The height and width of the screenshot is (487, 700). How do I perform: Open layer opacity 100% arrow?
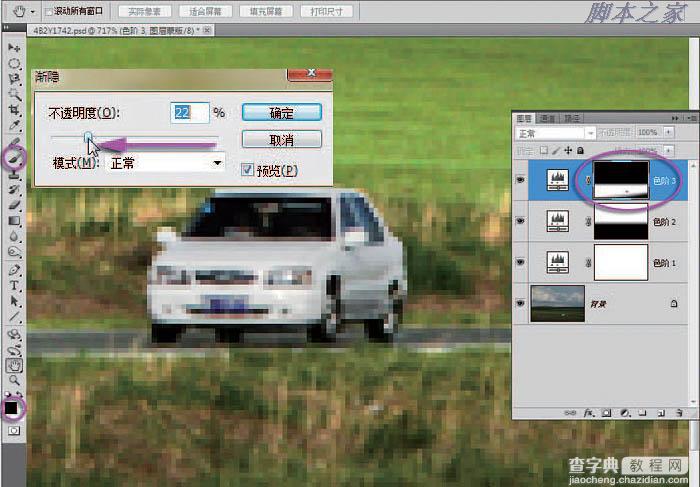coord(669,132)
